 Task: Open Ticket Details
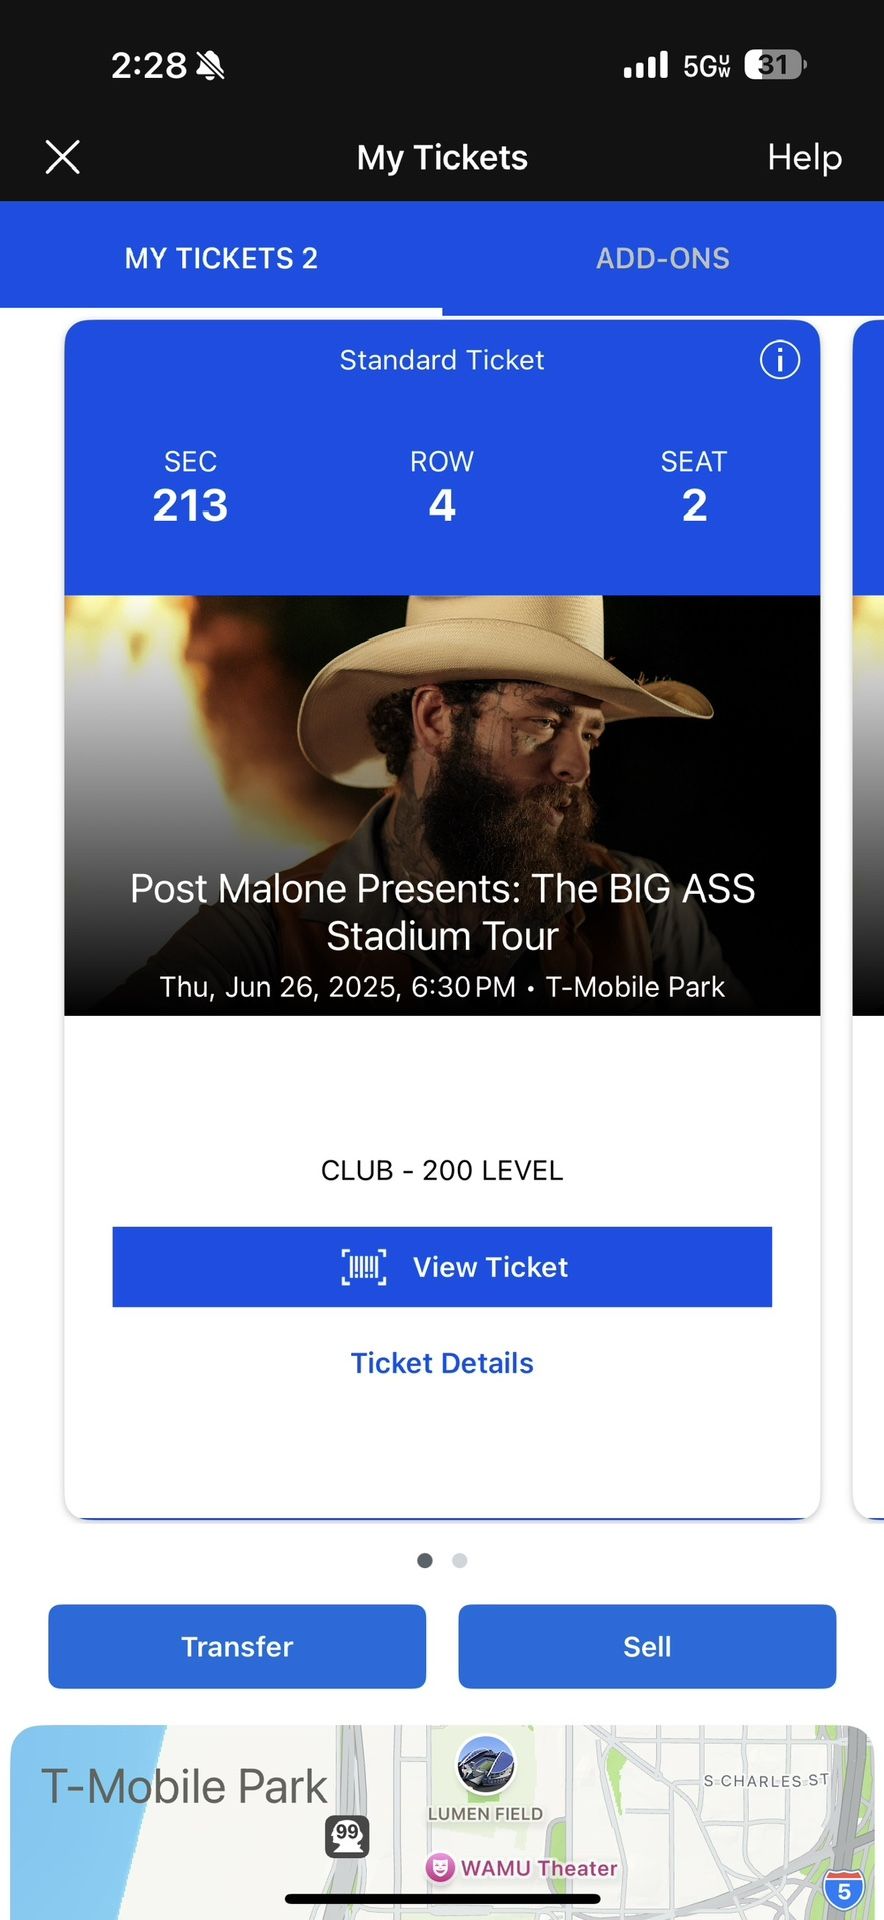pos(441,1362)
